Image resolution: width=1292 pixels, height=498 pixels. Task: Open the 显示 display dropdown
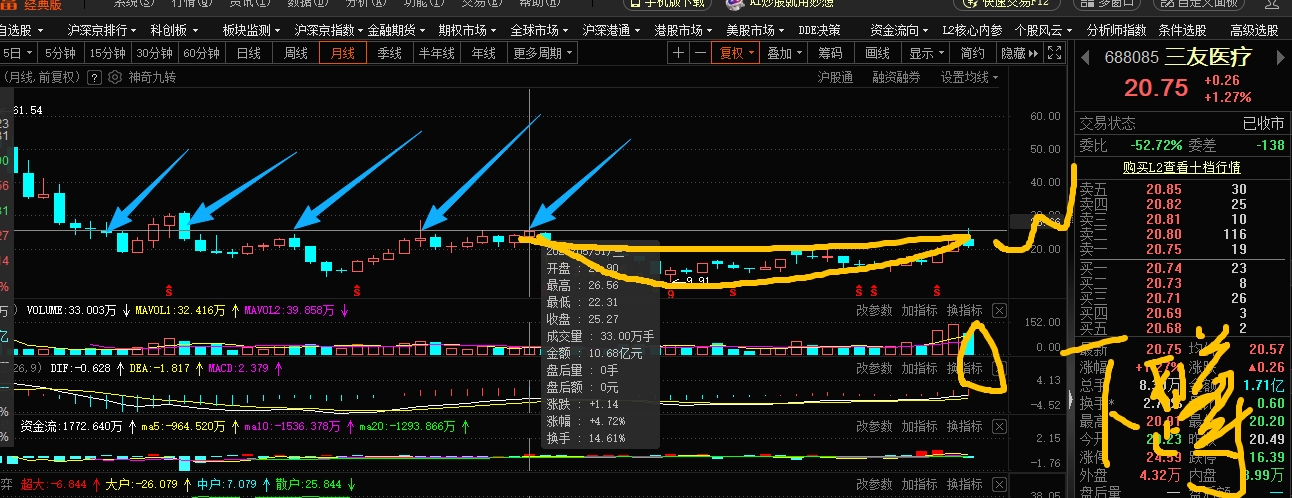pos(927,53)
